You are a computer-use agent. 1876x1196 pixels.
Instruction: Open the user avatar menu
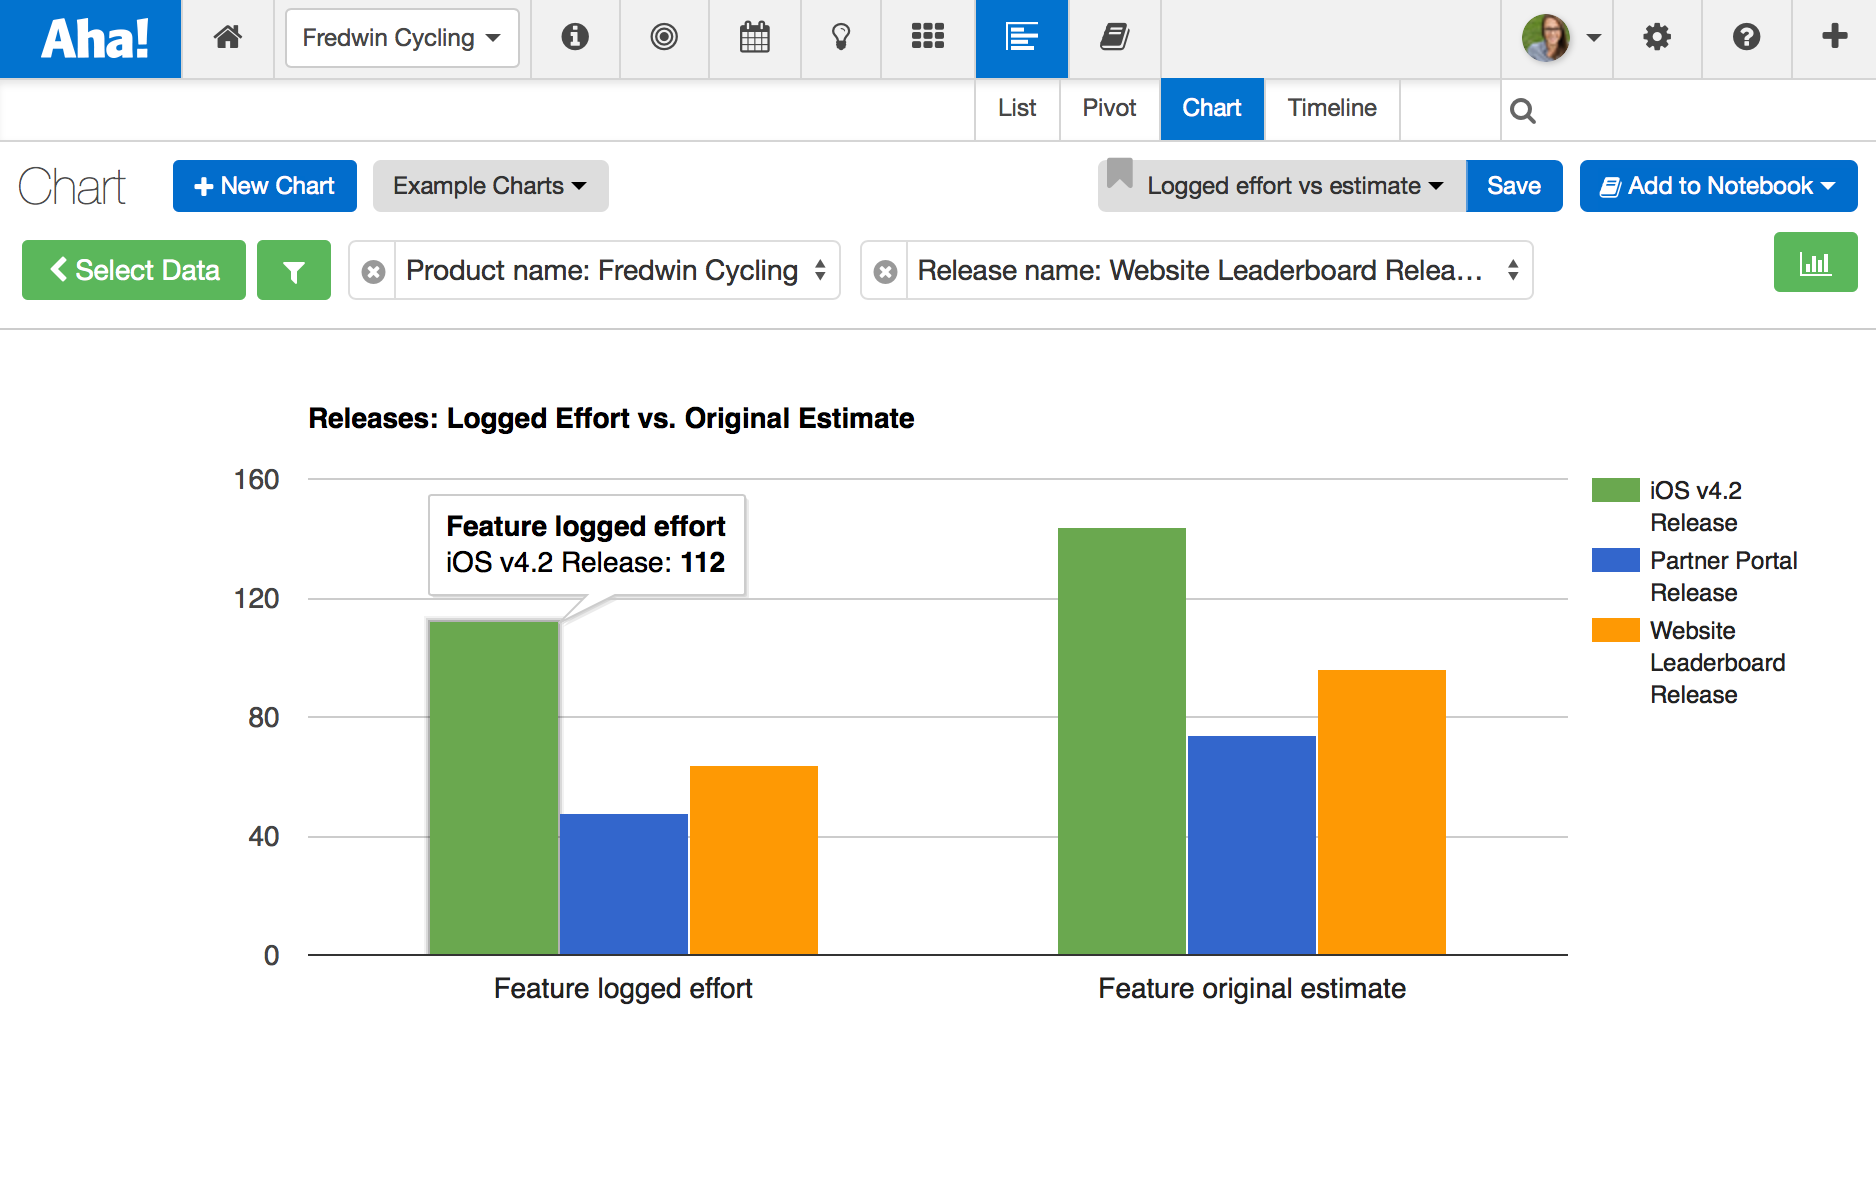point(1561,38)
